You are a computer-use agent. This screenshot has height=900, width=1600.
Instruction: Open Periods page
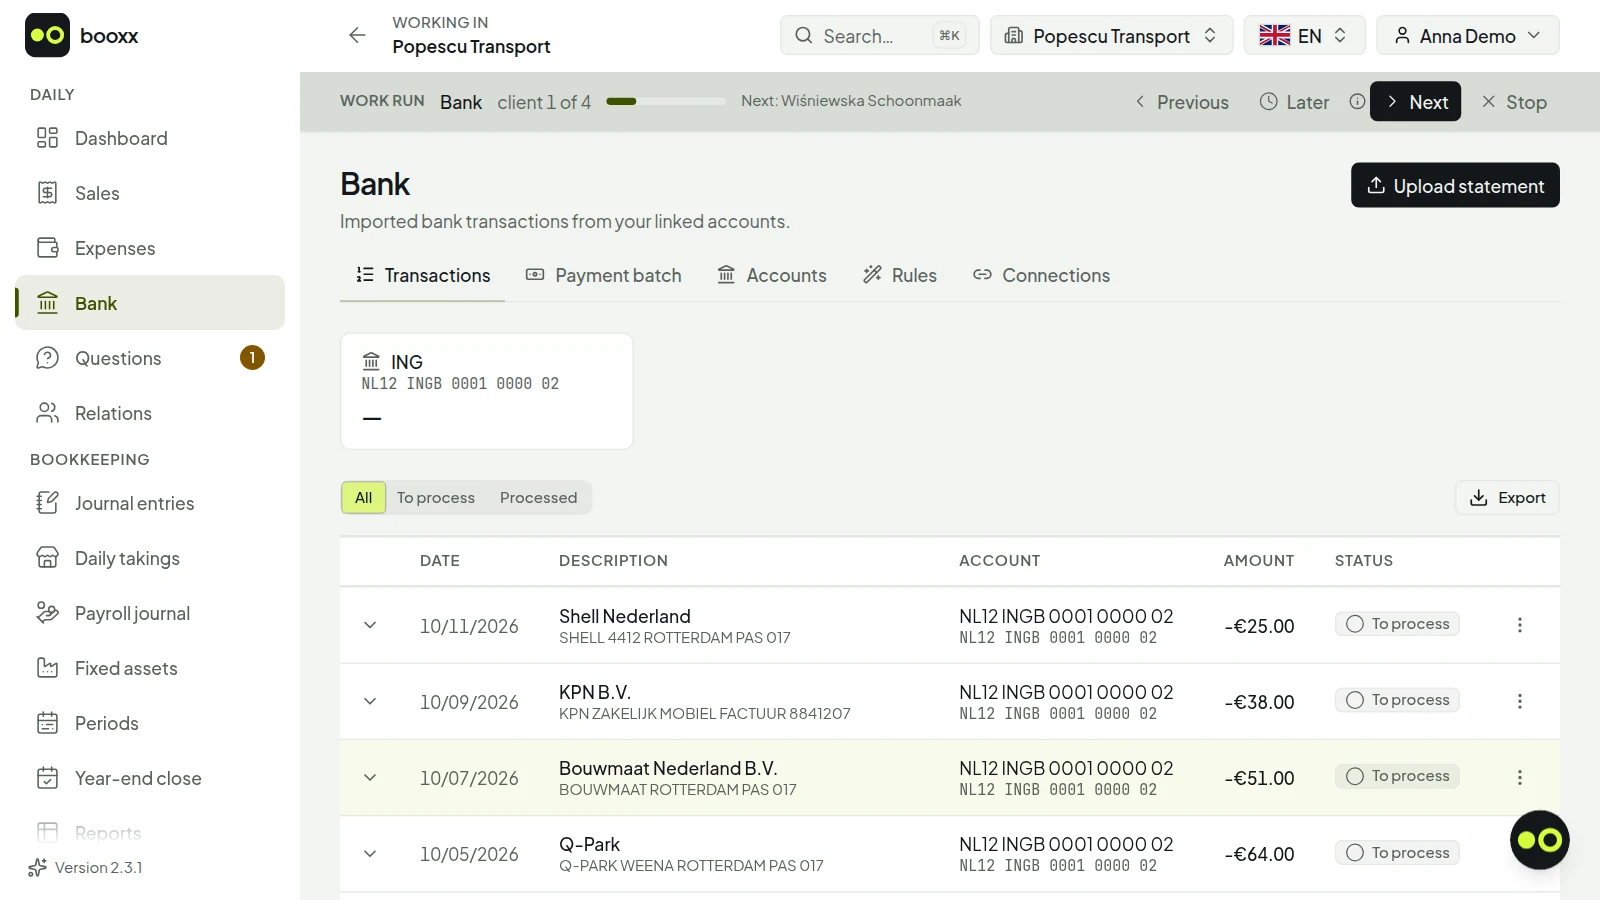click(x=150, y=723)
